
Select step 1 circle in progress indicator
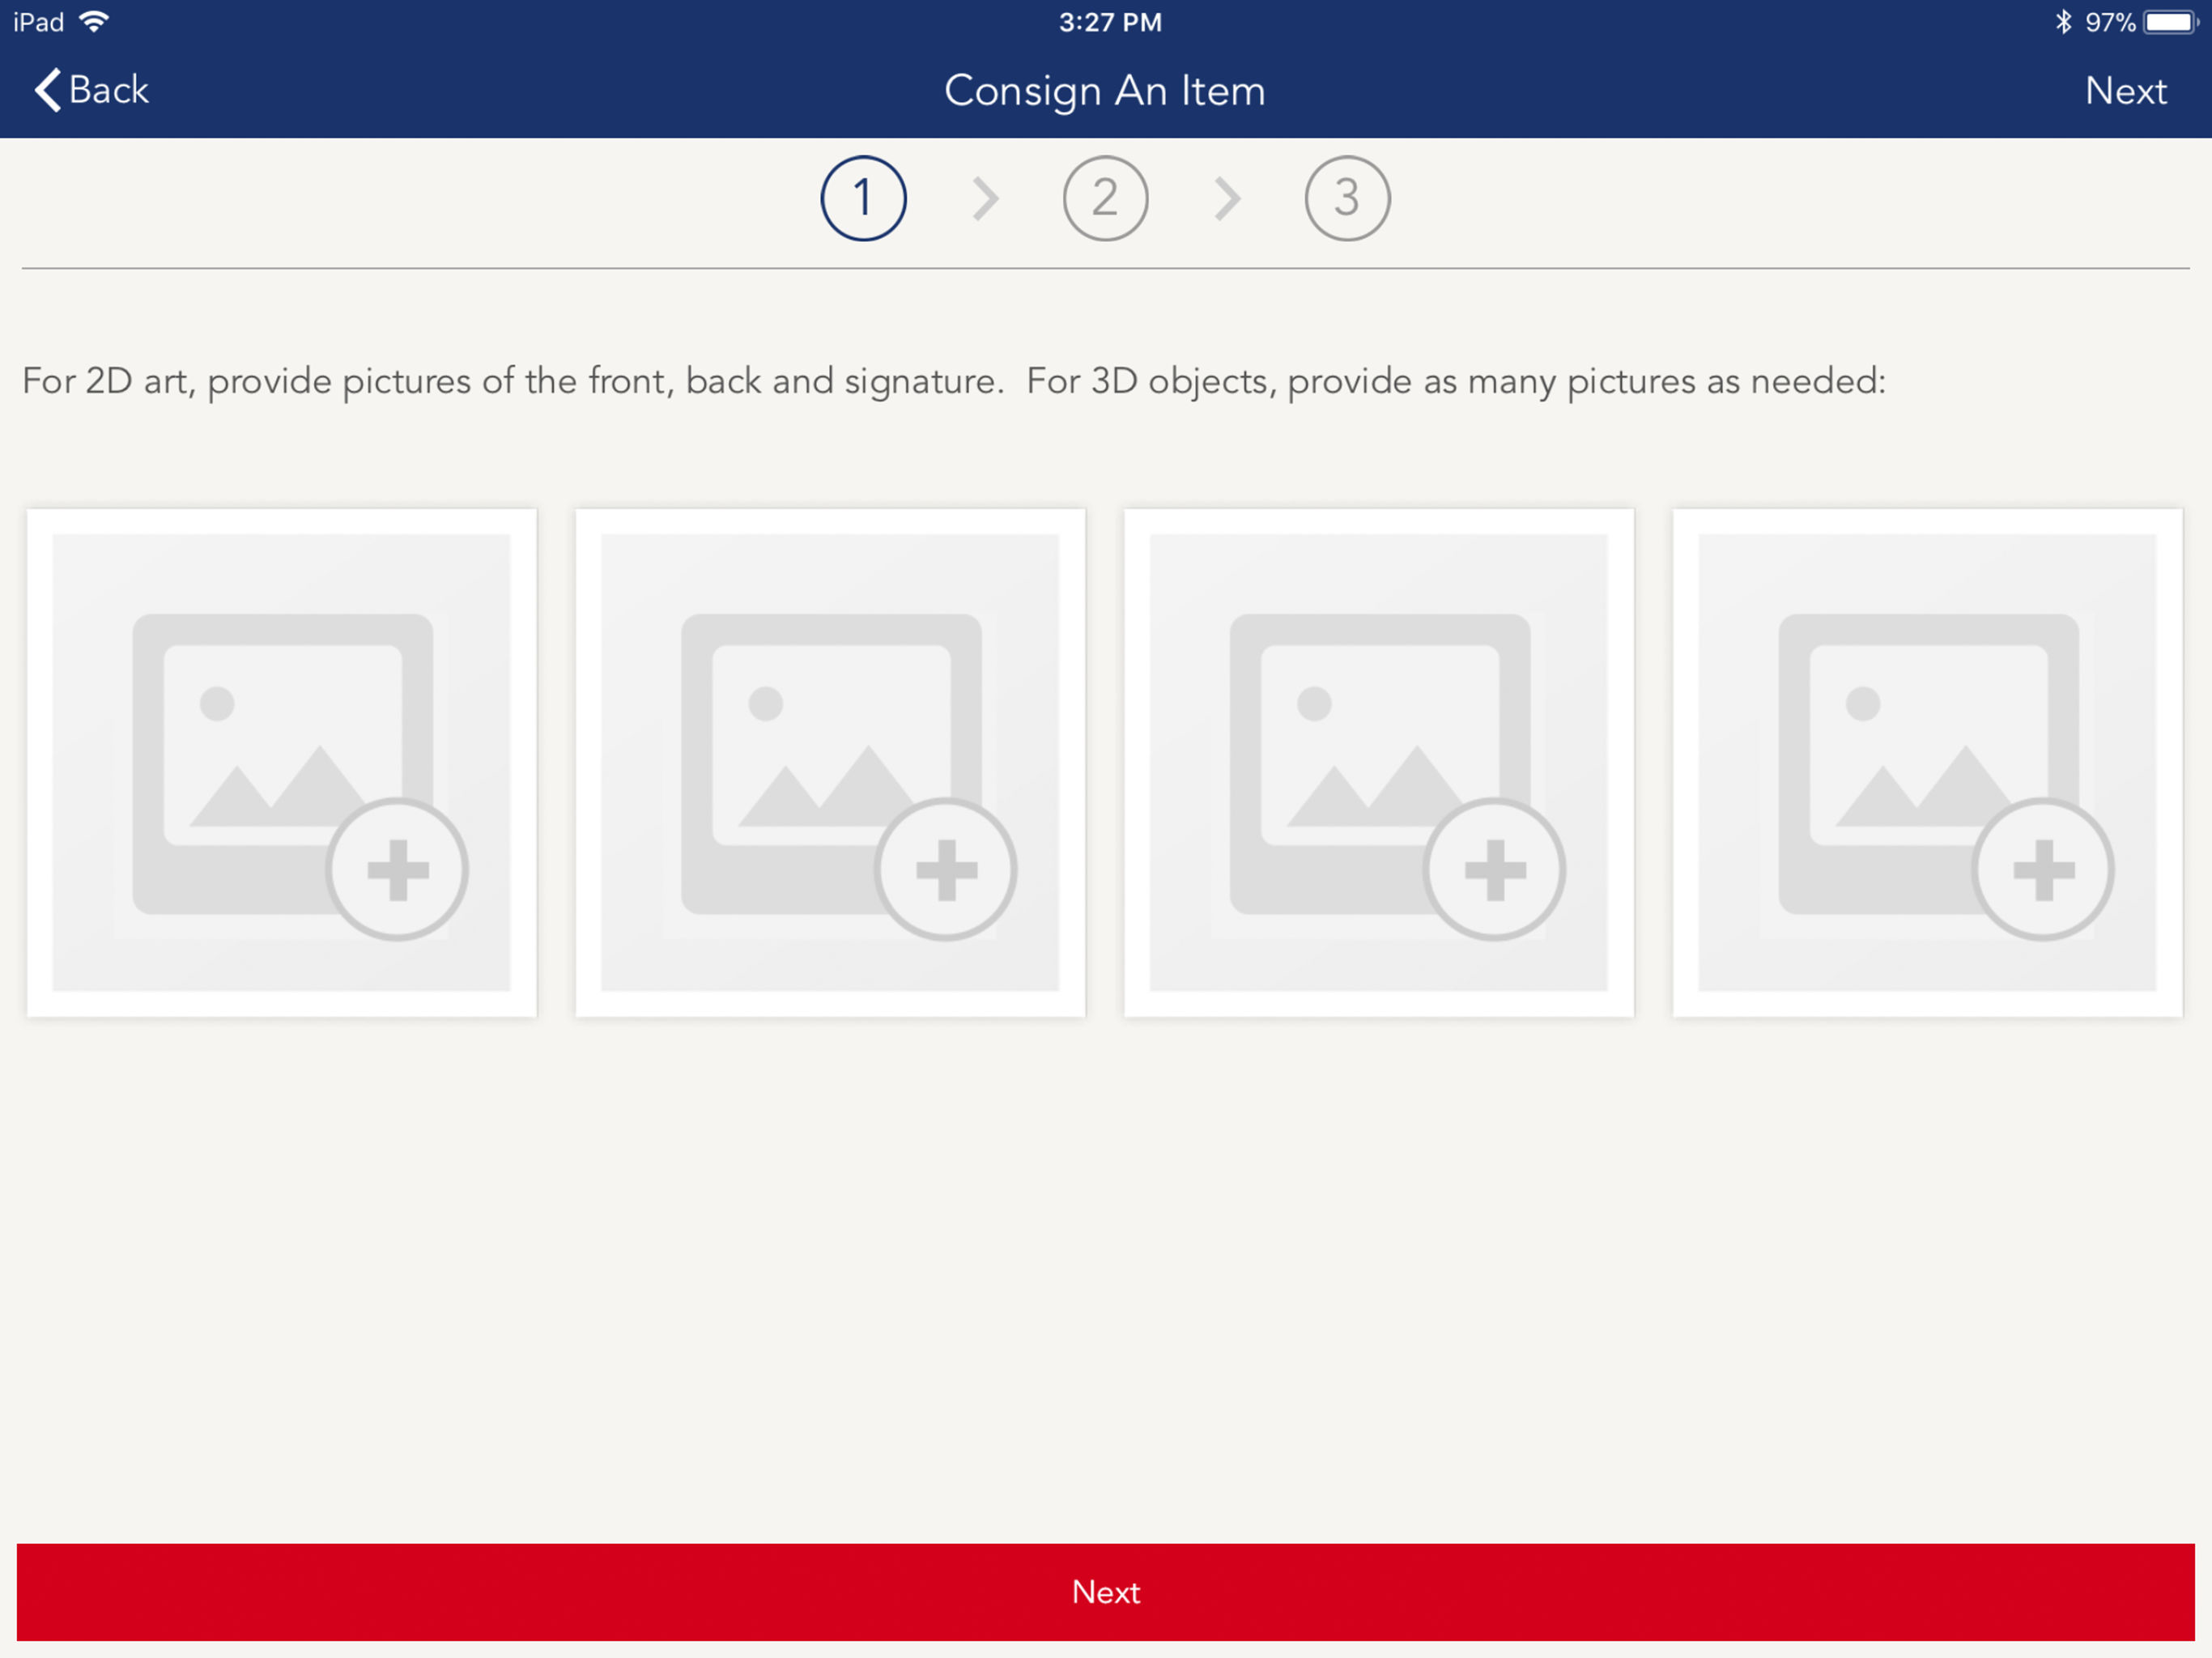[x=863, y=198]
